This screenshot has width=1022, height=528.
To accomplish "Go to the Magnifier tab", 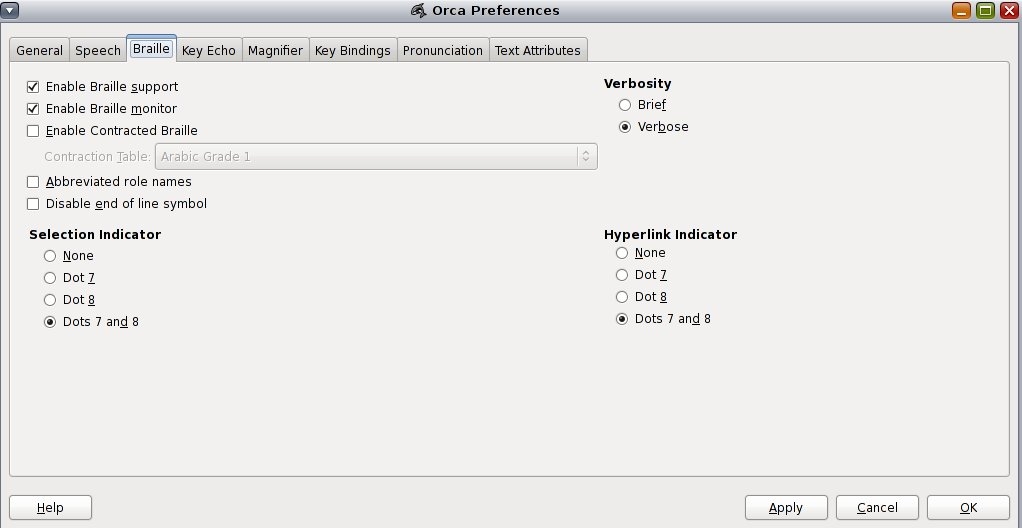I will [x=275, y=50].
